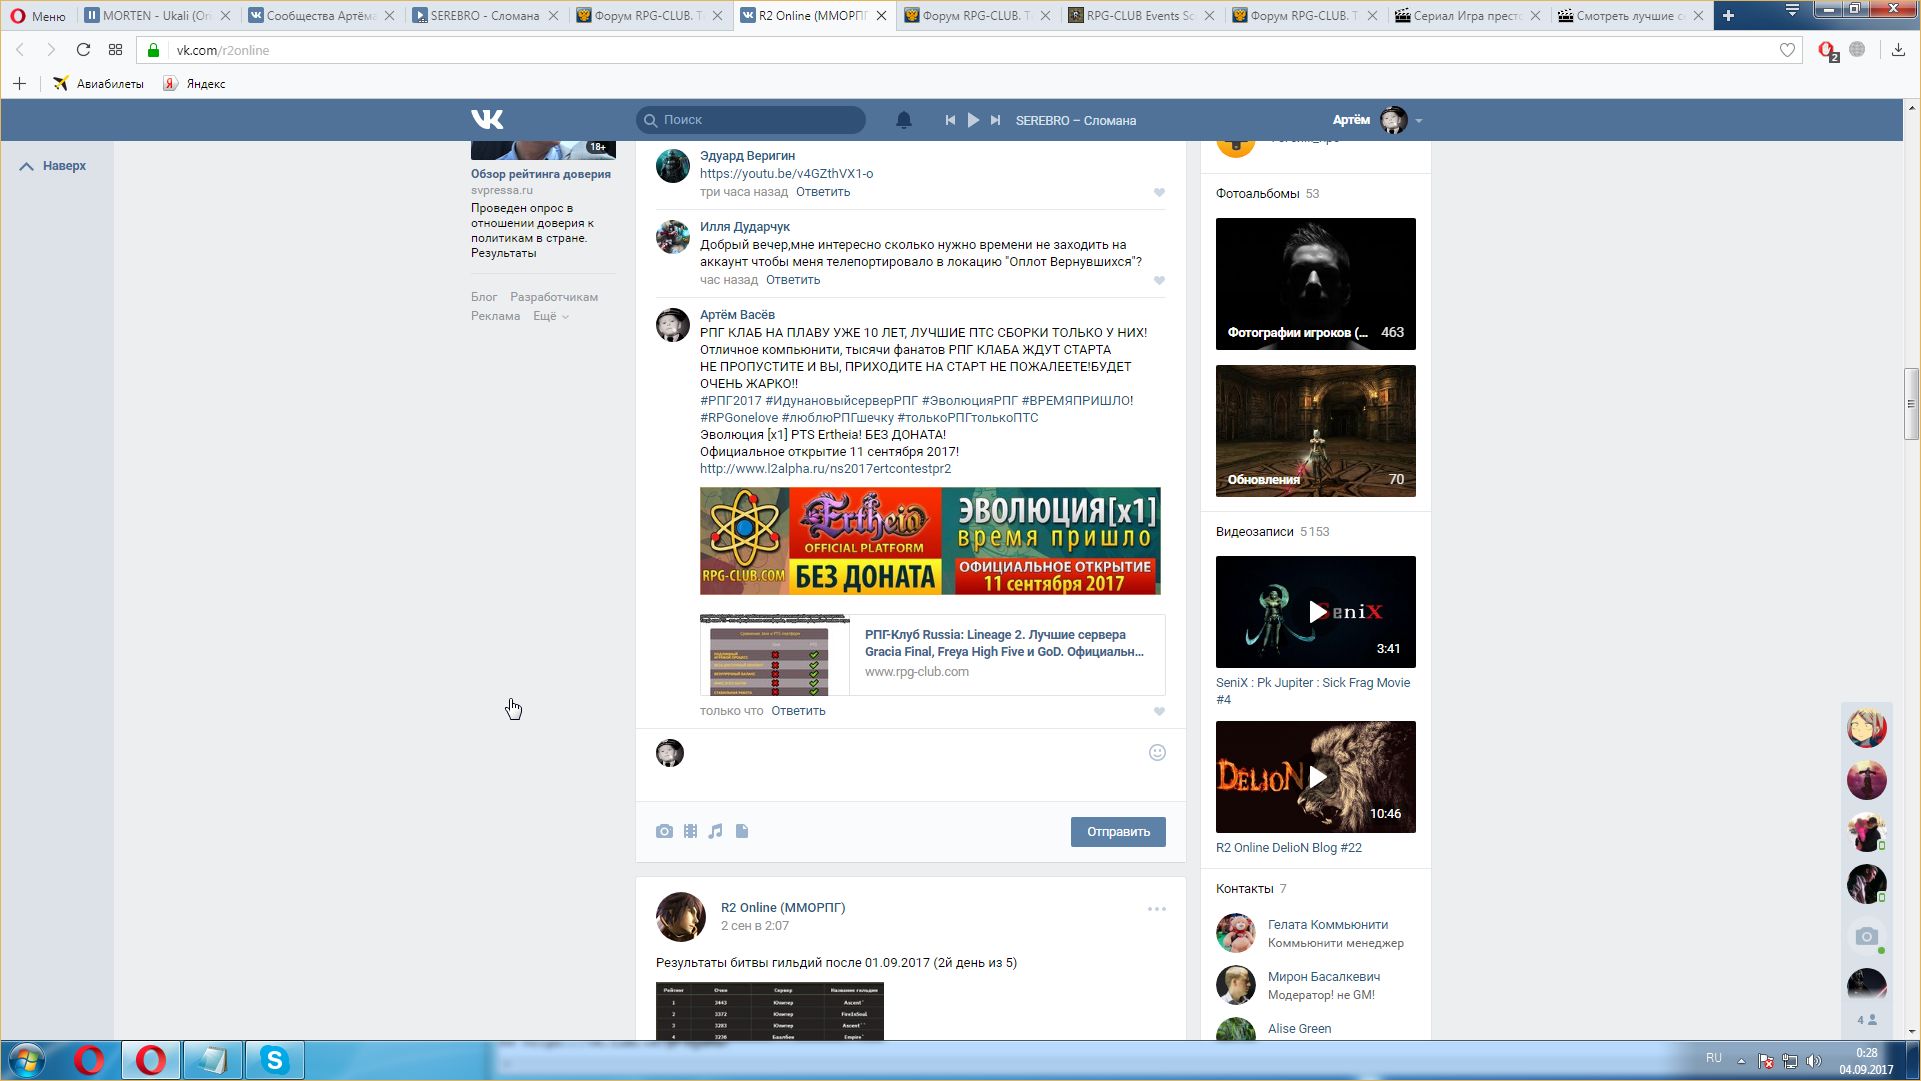Open the РПГ-Клуб Russia Lineage 2 link preview
1921x1081 pixels.
click(x=932, y=655)
